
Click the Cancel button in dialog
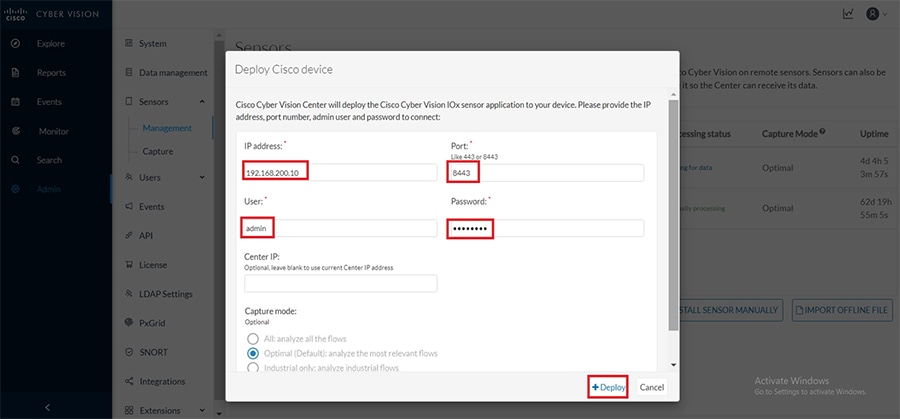(x=651, y=387)
